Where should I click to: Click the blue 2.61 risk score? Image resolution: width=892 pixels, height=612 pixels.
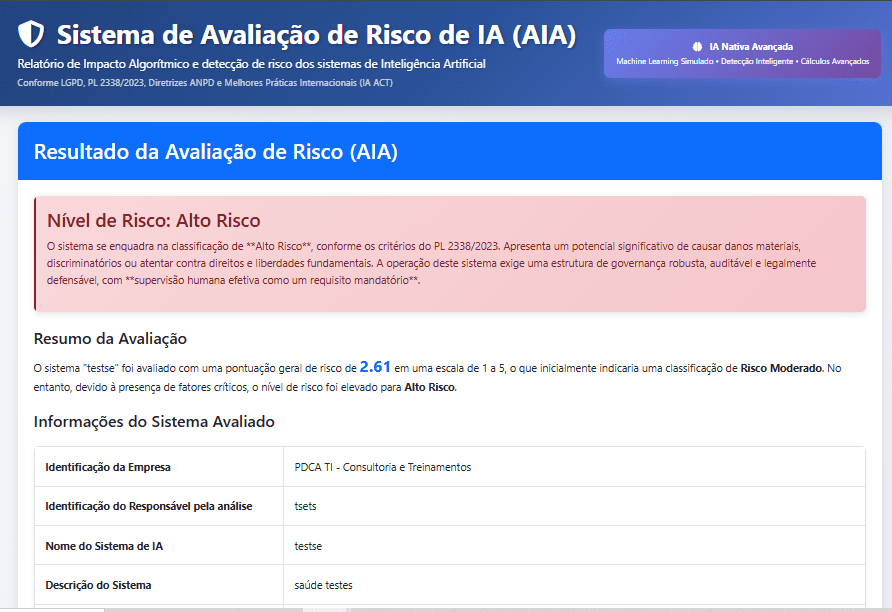tap(375, 367)
